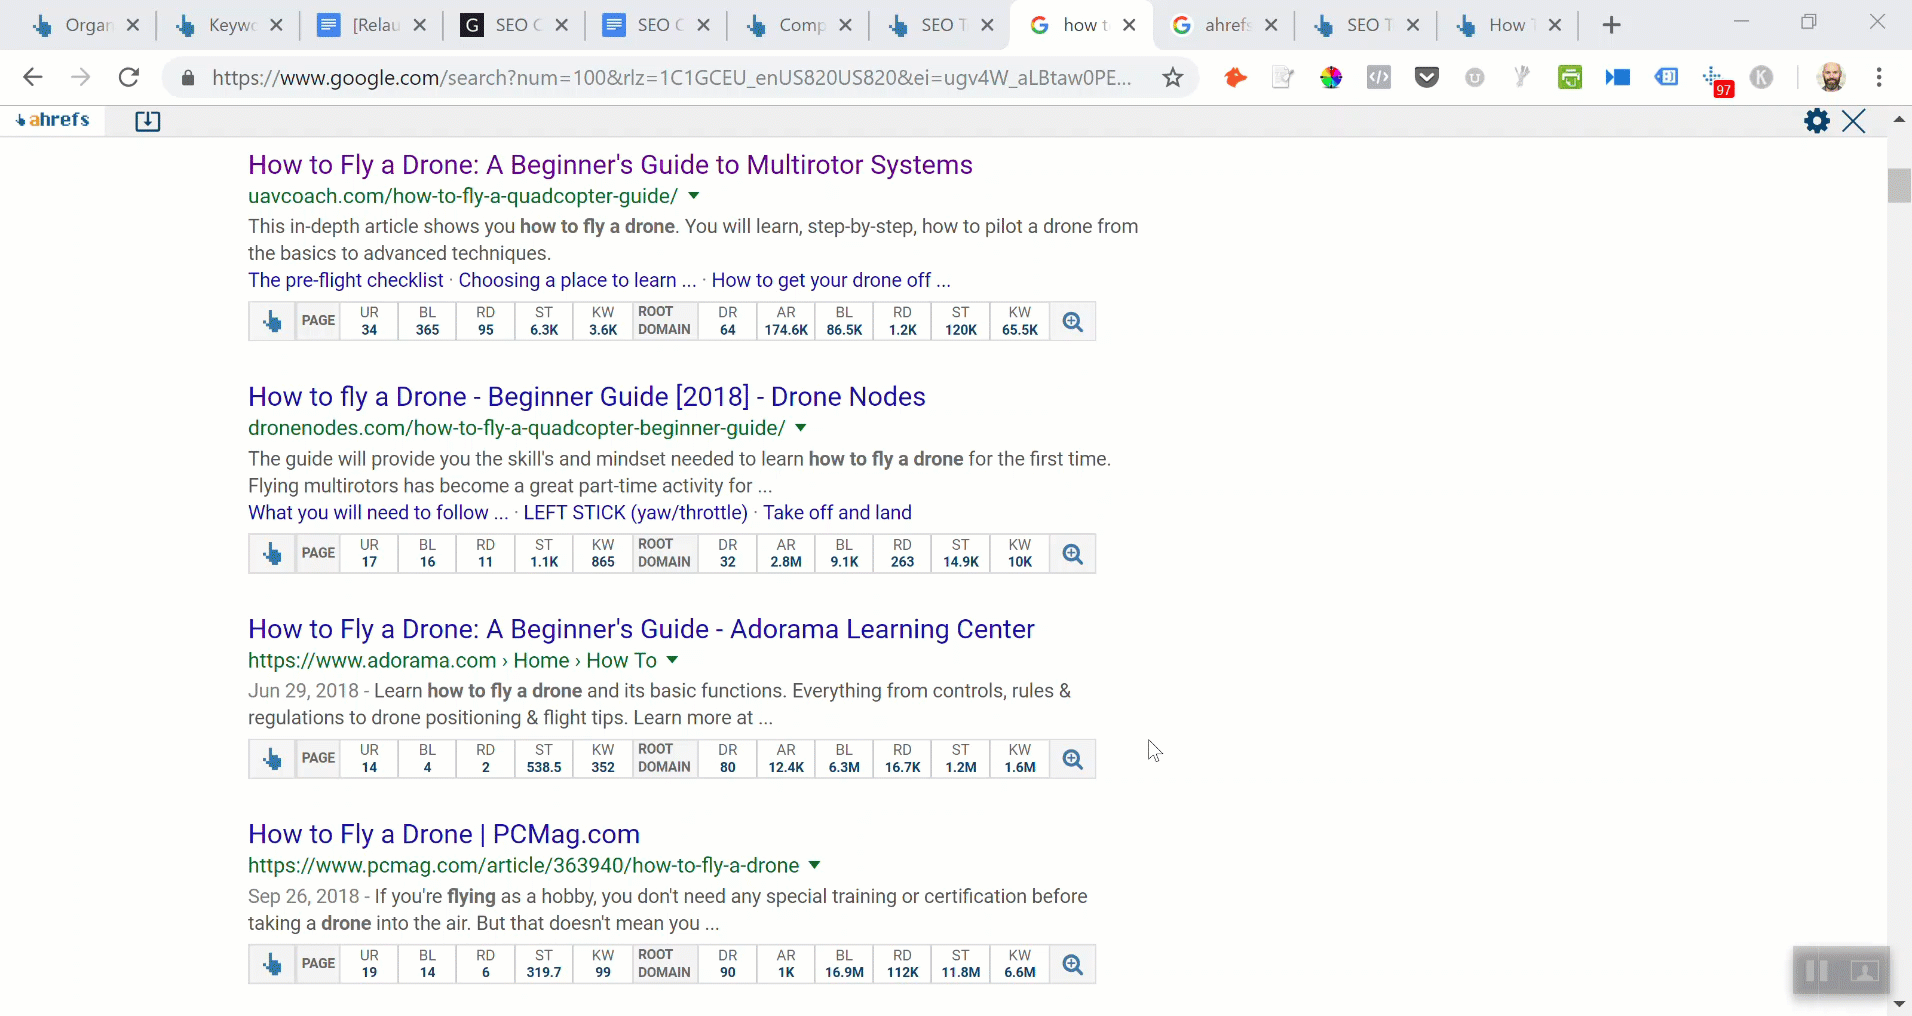Screen dimensions: 1912x1016
Task: Open a new browser tab
Action: click(x=1611, y=25)
